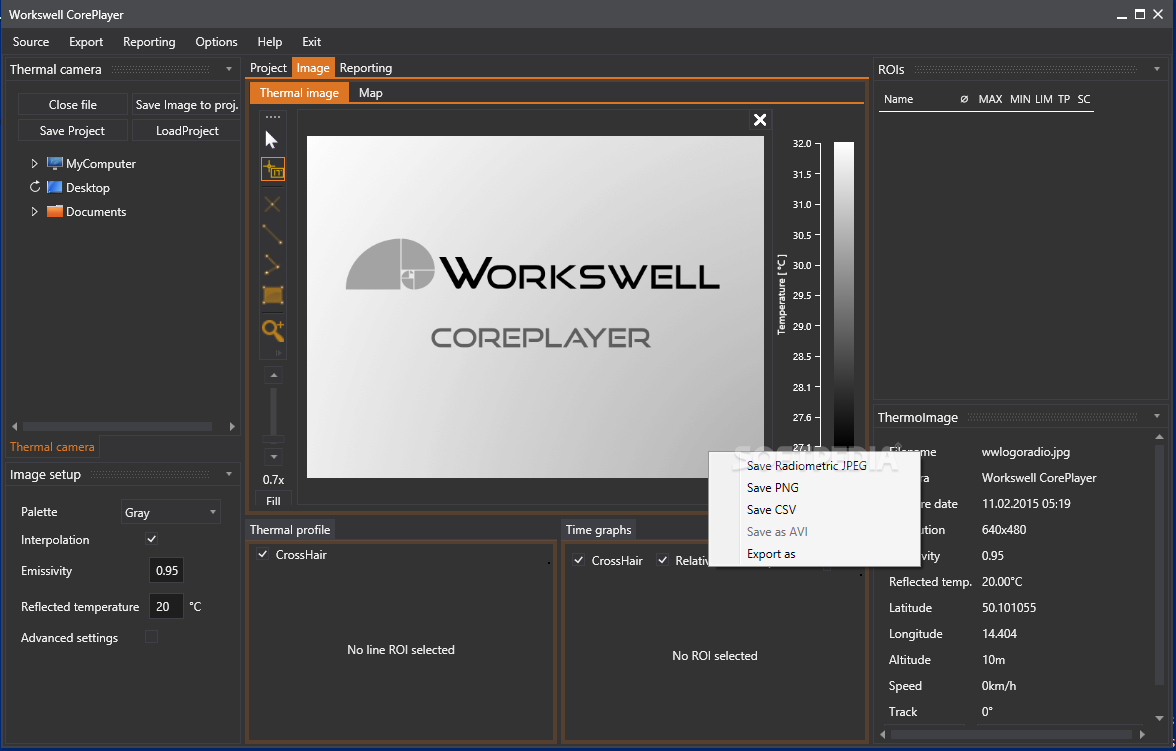Click the Documents folder icon
1176x751 pixels.
pos(54,212)
